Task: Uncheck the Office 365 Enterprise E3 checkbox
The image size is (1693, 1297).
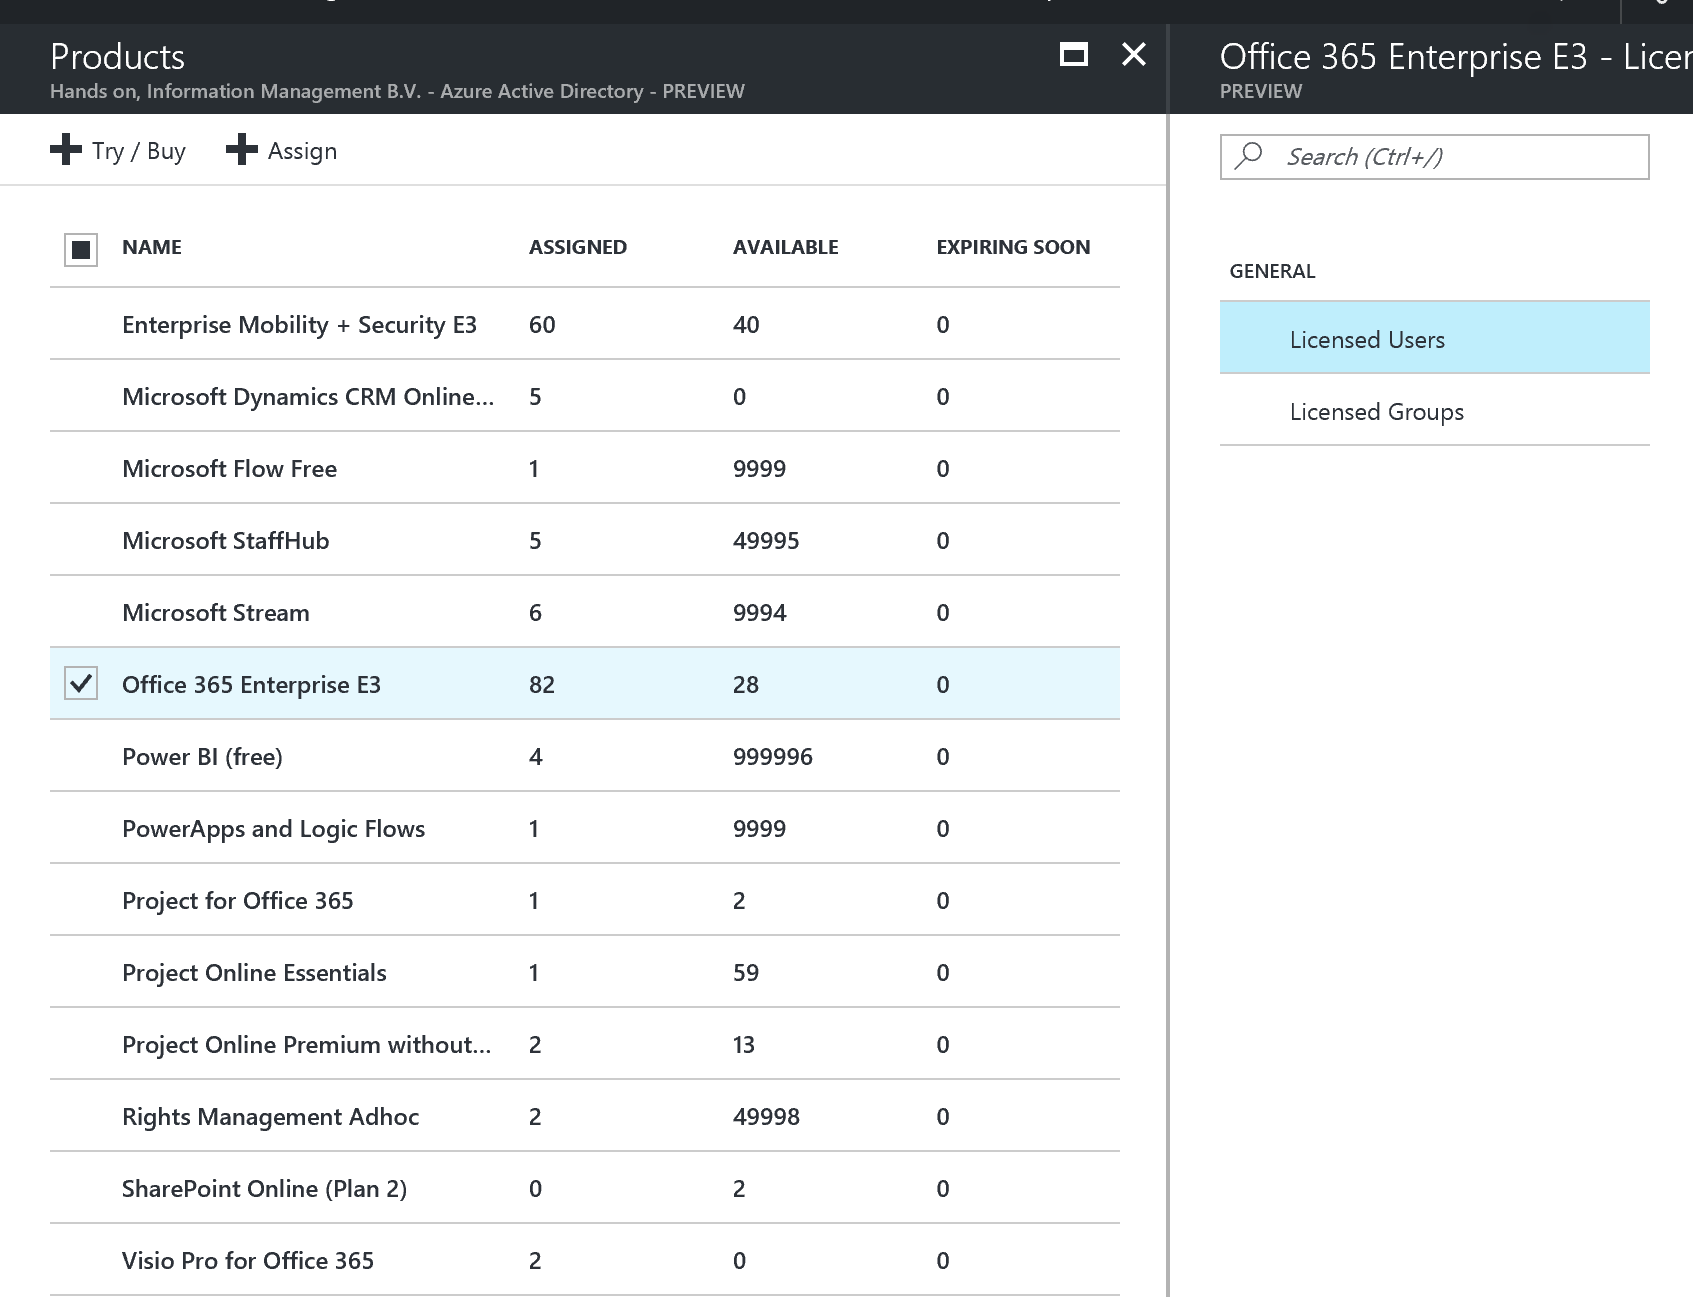Action: (81, 684)
